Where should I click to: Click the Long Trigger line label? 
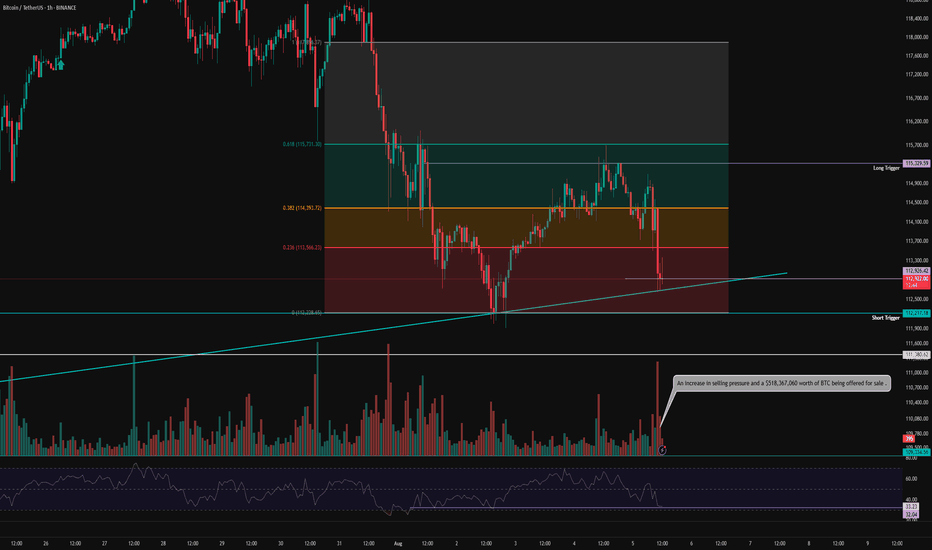coord(886,168)
